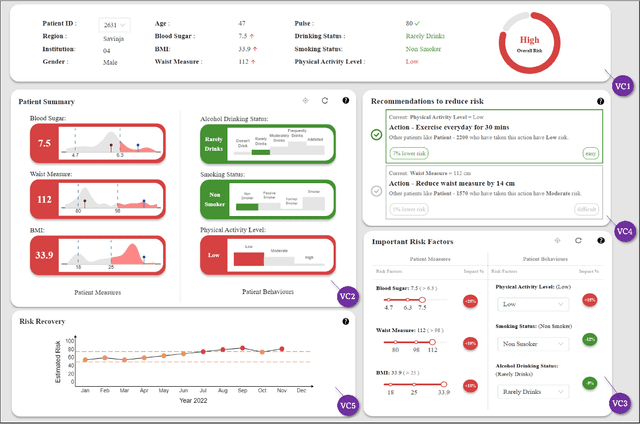Image resolution: width=640 pixels, height=424 pixels.
Task: Open the Smoking Status dropdown
Action: 530,344
